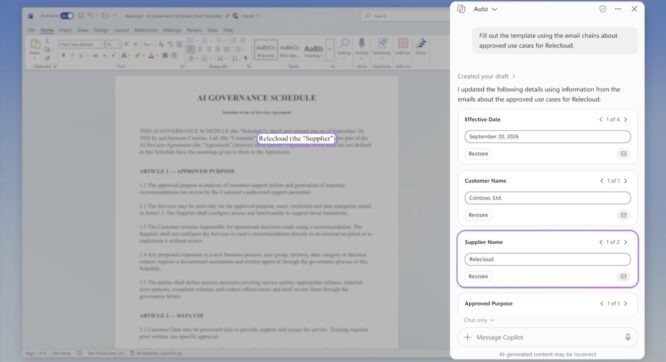Screen dimensions: 666x362
Task: Open the more options ellipsis in Copilot panel
Action: point(618,9)
